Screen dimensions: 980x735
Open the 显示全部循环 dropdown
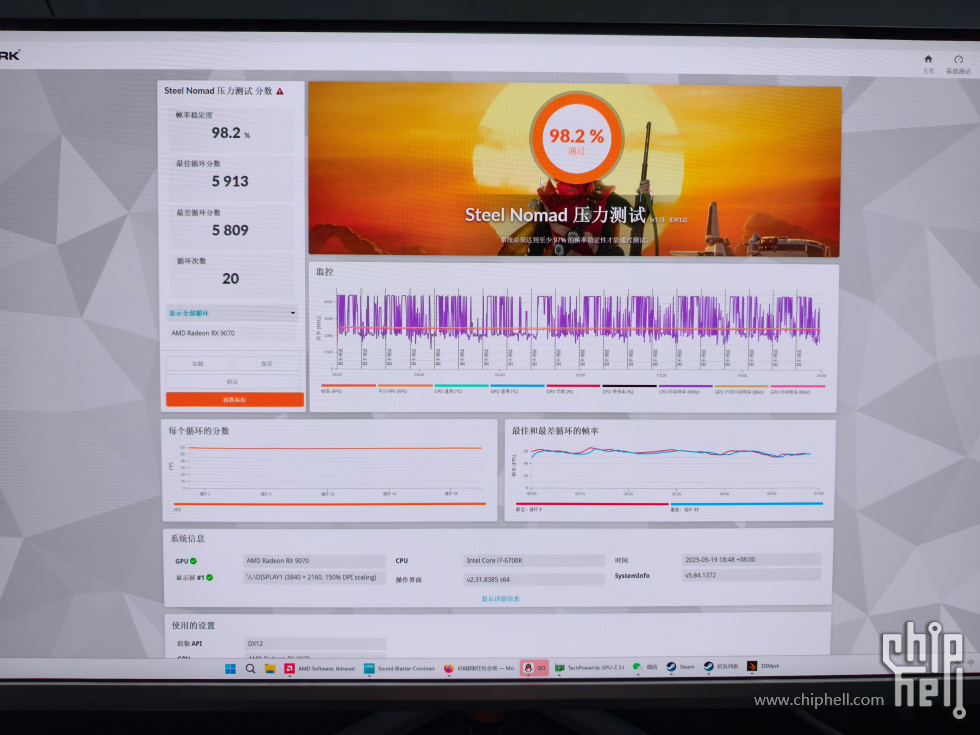coord(232,313)
